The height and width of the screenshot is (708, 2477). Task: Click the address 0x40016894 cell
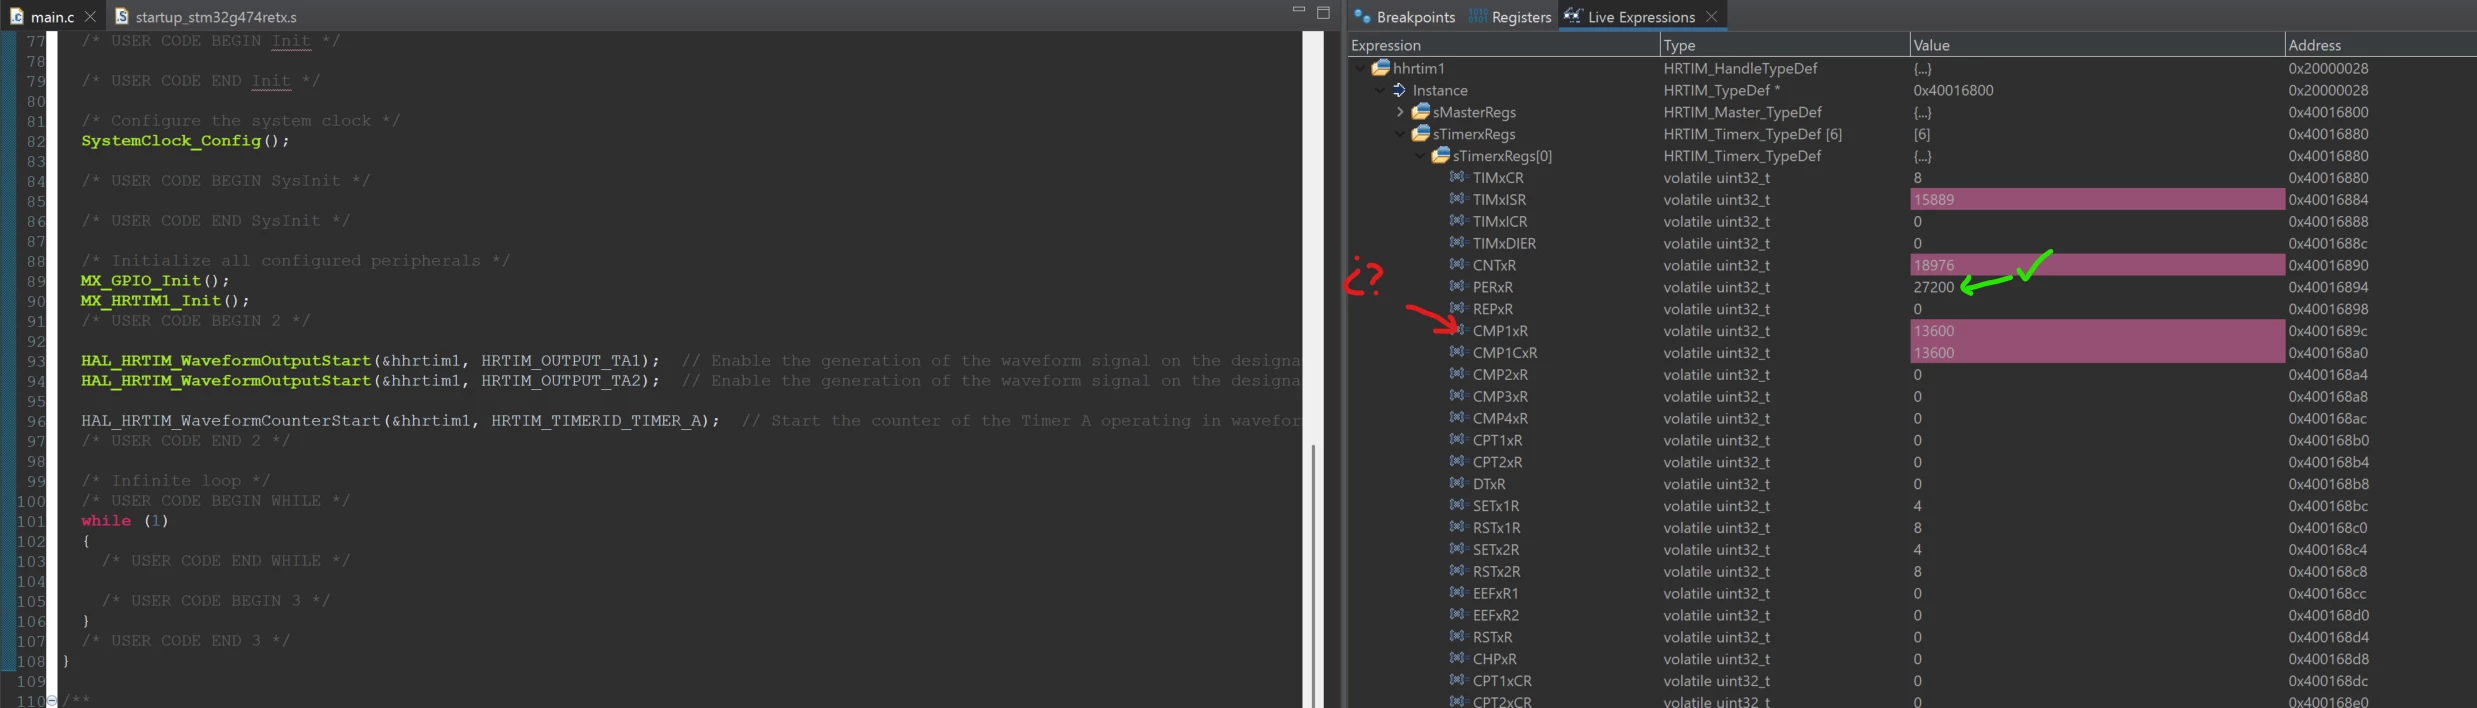pos(2328,287)
